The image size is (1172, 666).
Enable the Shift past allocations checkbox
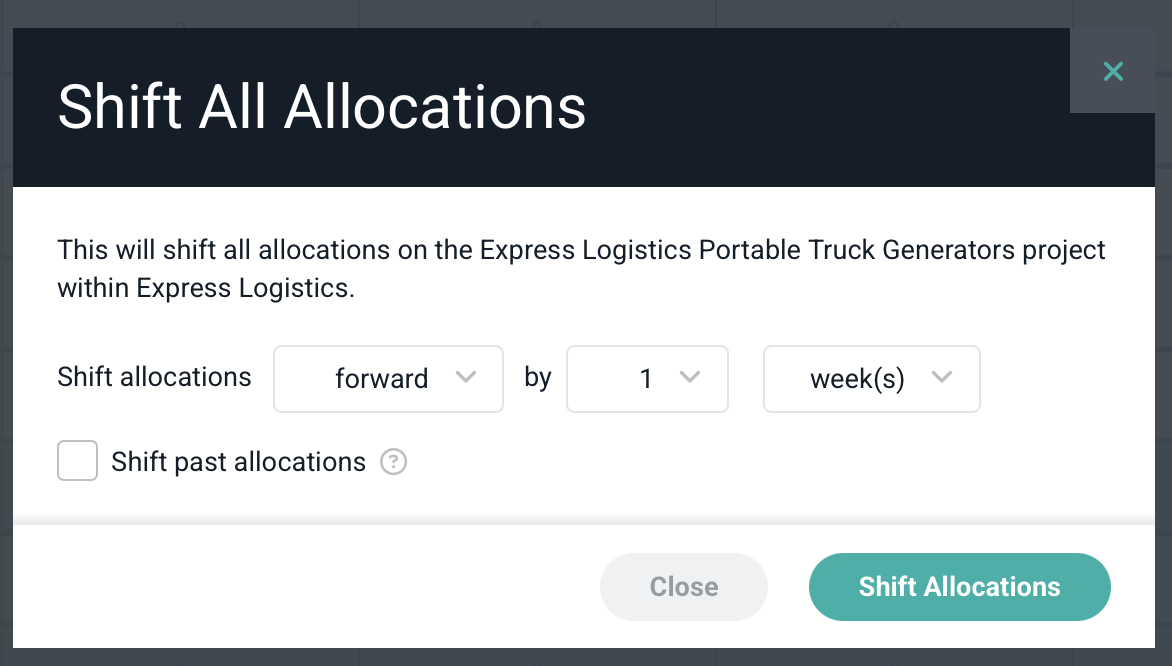point(77,462)
